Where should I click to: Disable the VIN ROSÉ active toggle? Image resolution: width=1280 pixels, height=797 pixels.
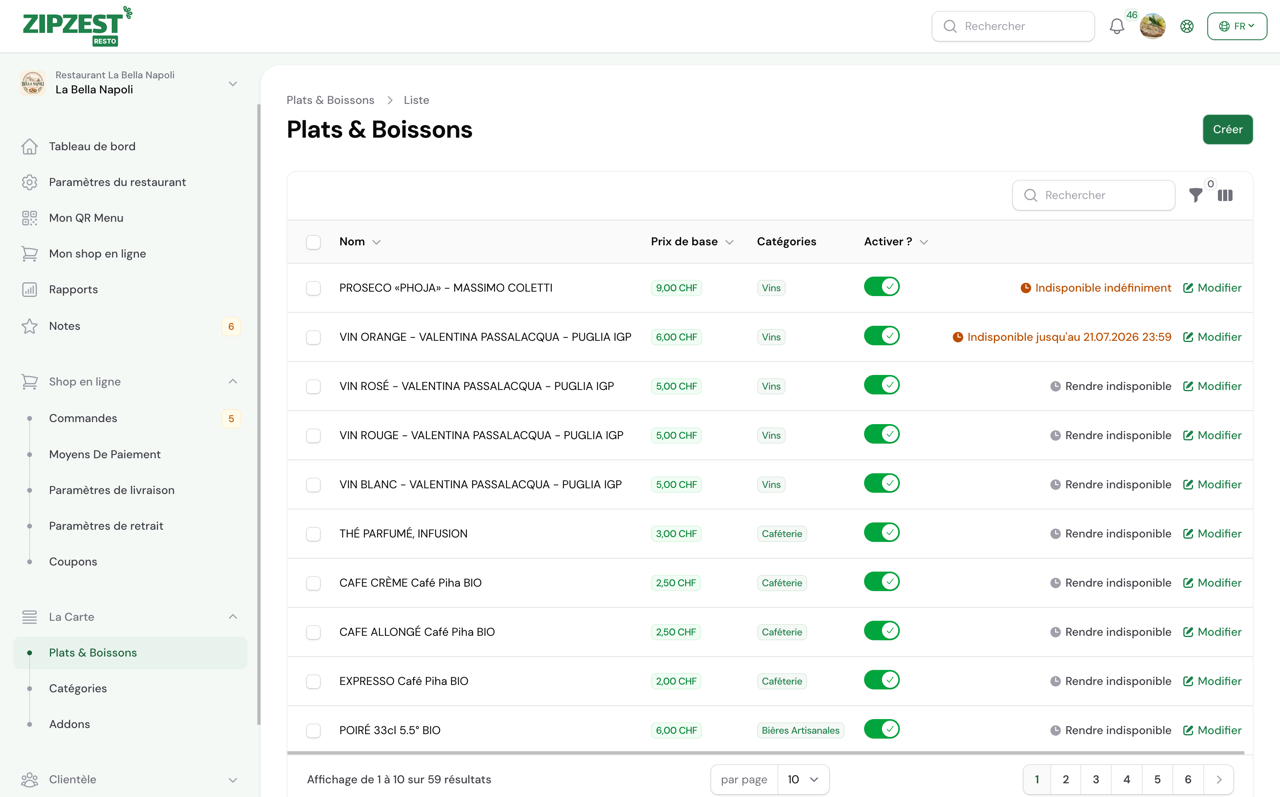(x=882, y=385)
